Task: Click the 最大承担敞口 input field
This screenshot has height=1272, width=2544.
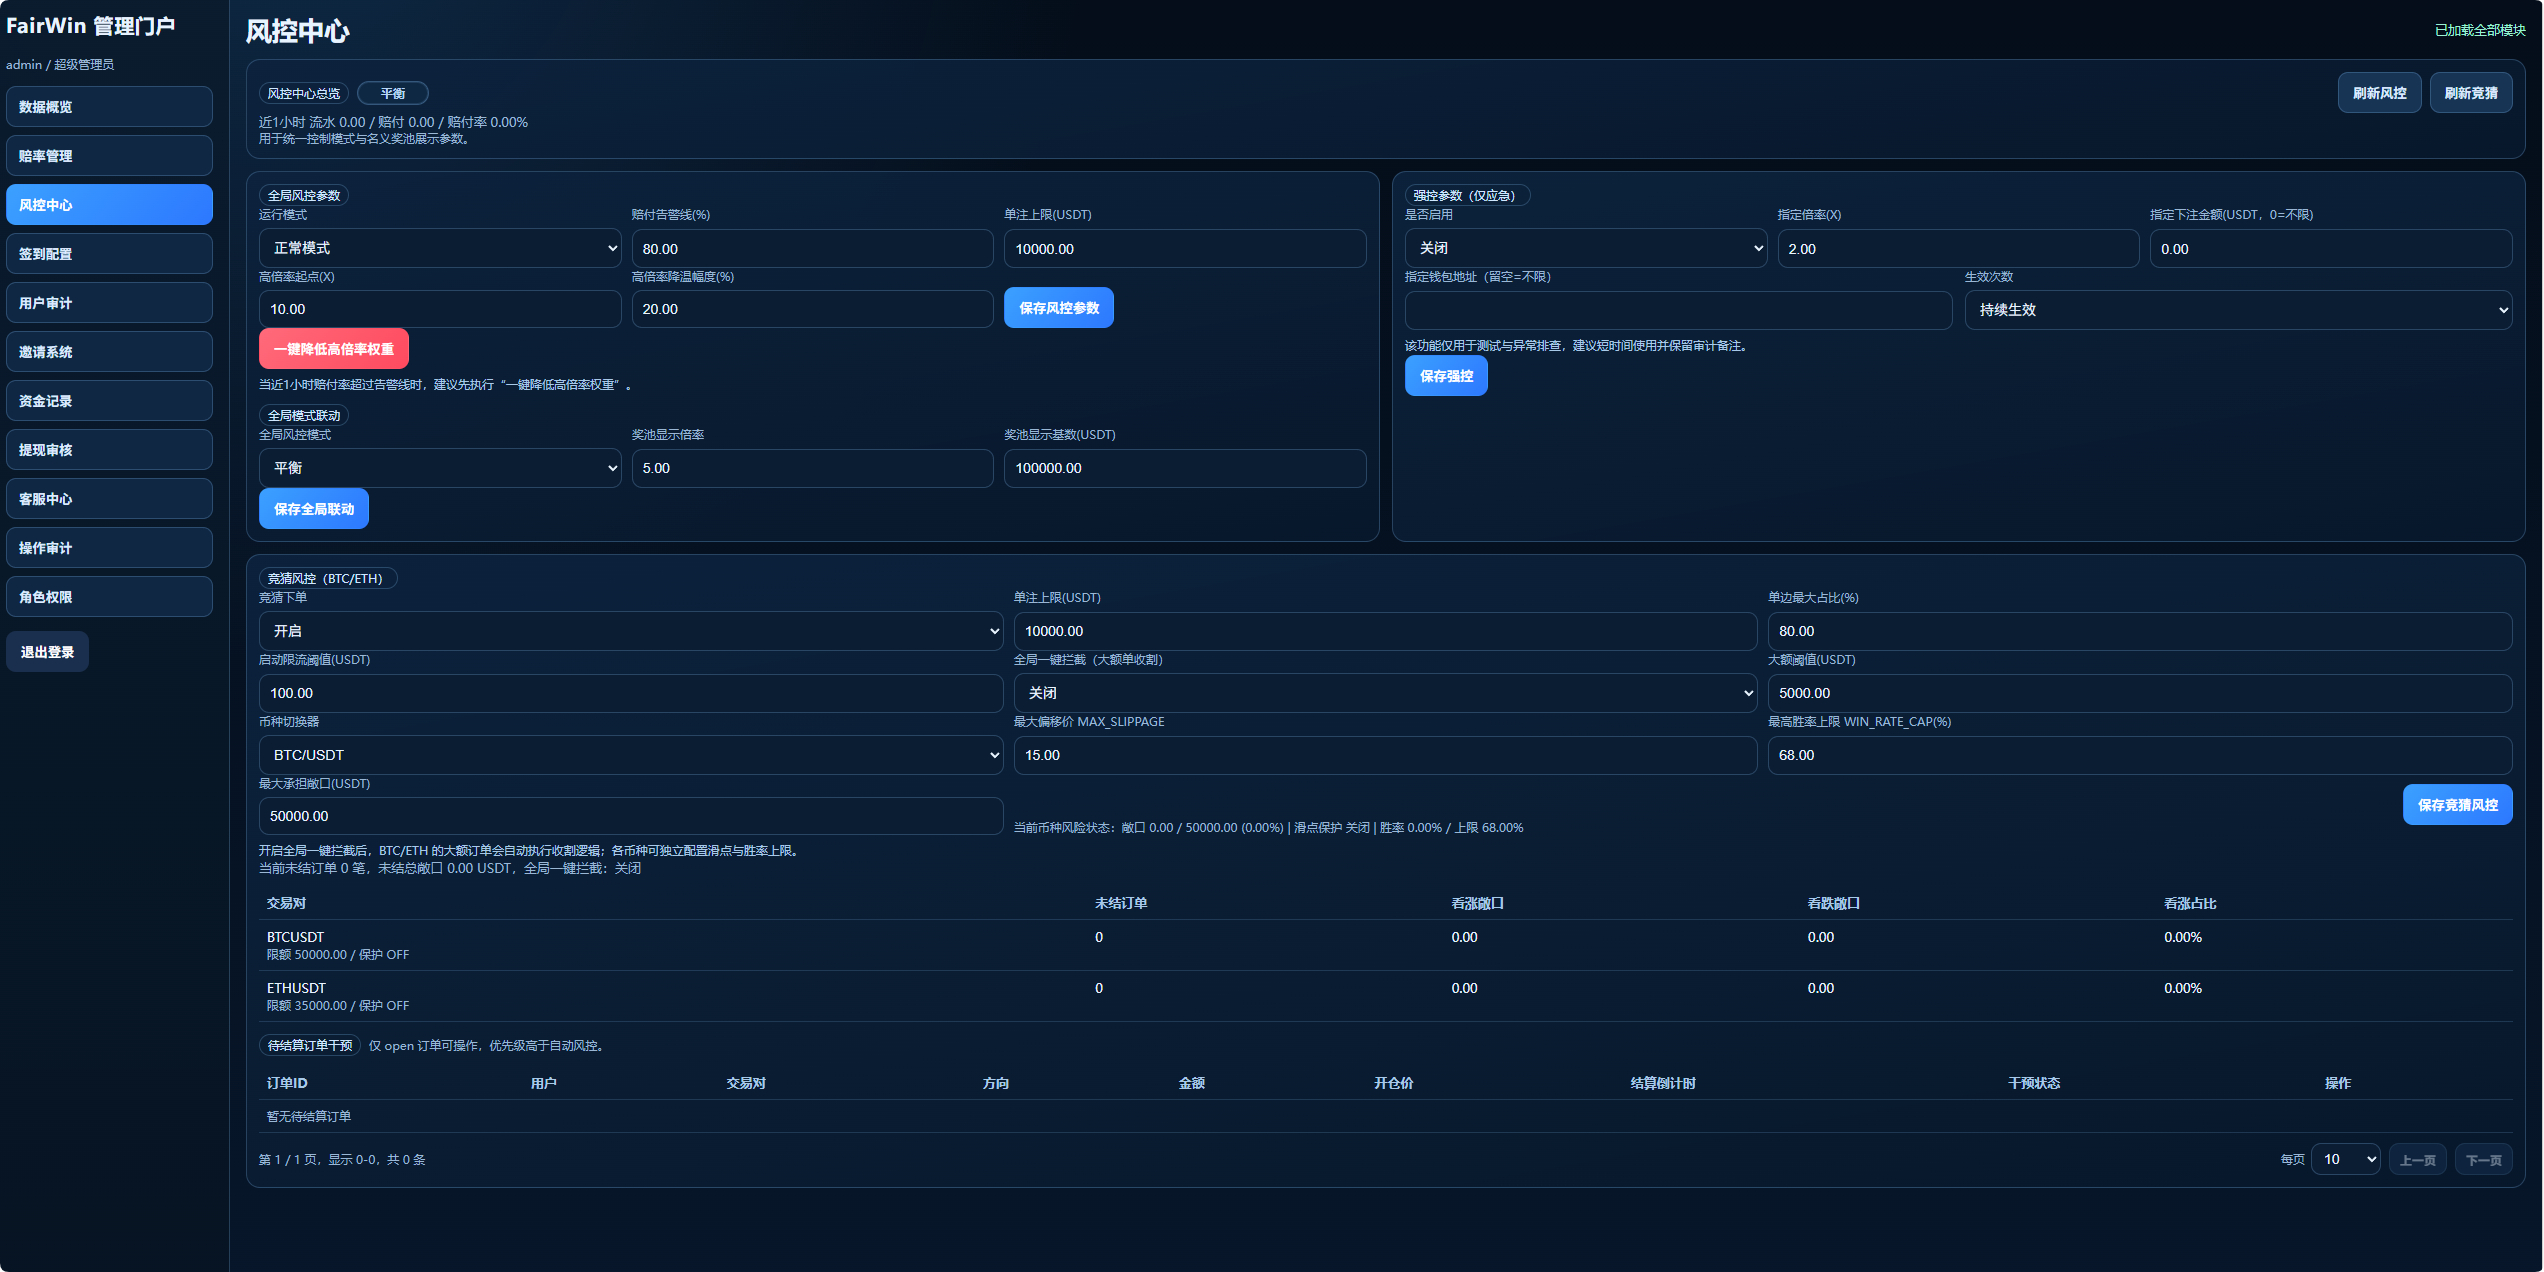Action: coord(630,816)
